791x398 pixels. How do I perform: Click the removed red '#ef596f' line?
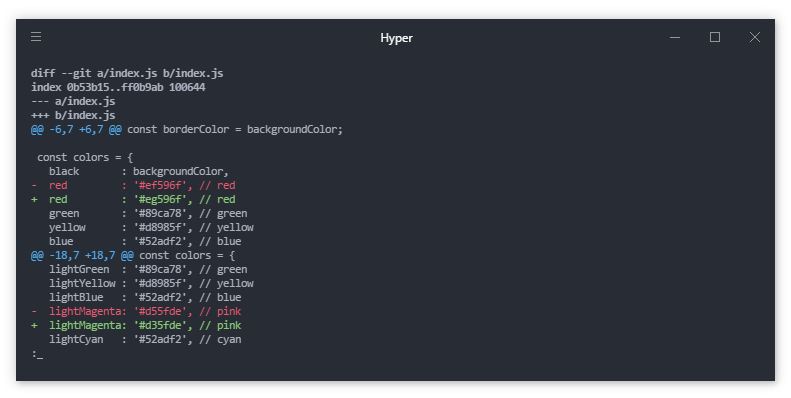[x=133, y=186]
